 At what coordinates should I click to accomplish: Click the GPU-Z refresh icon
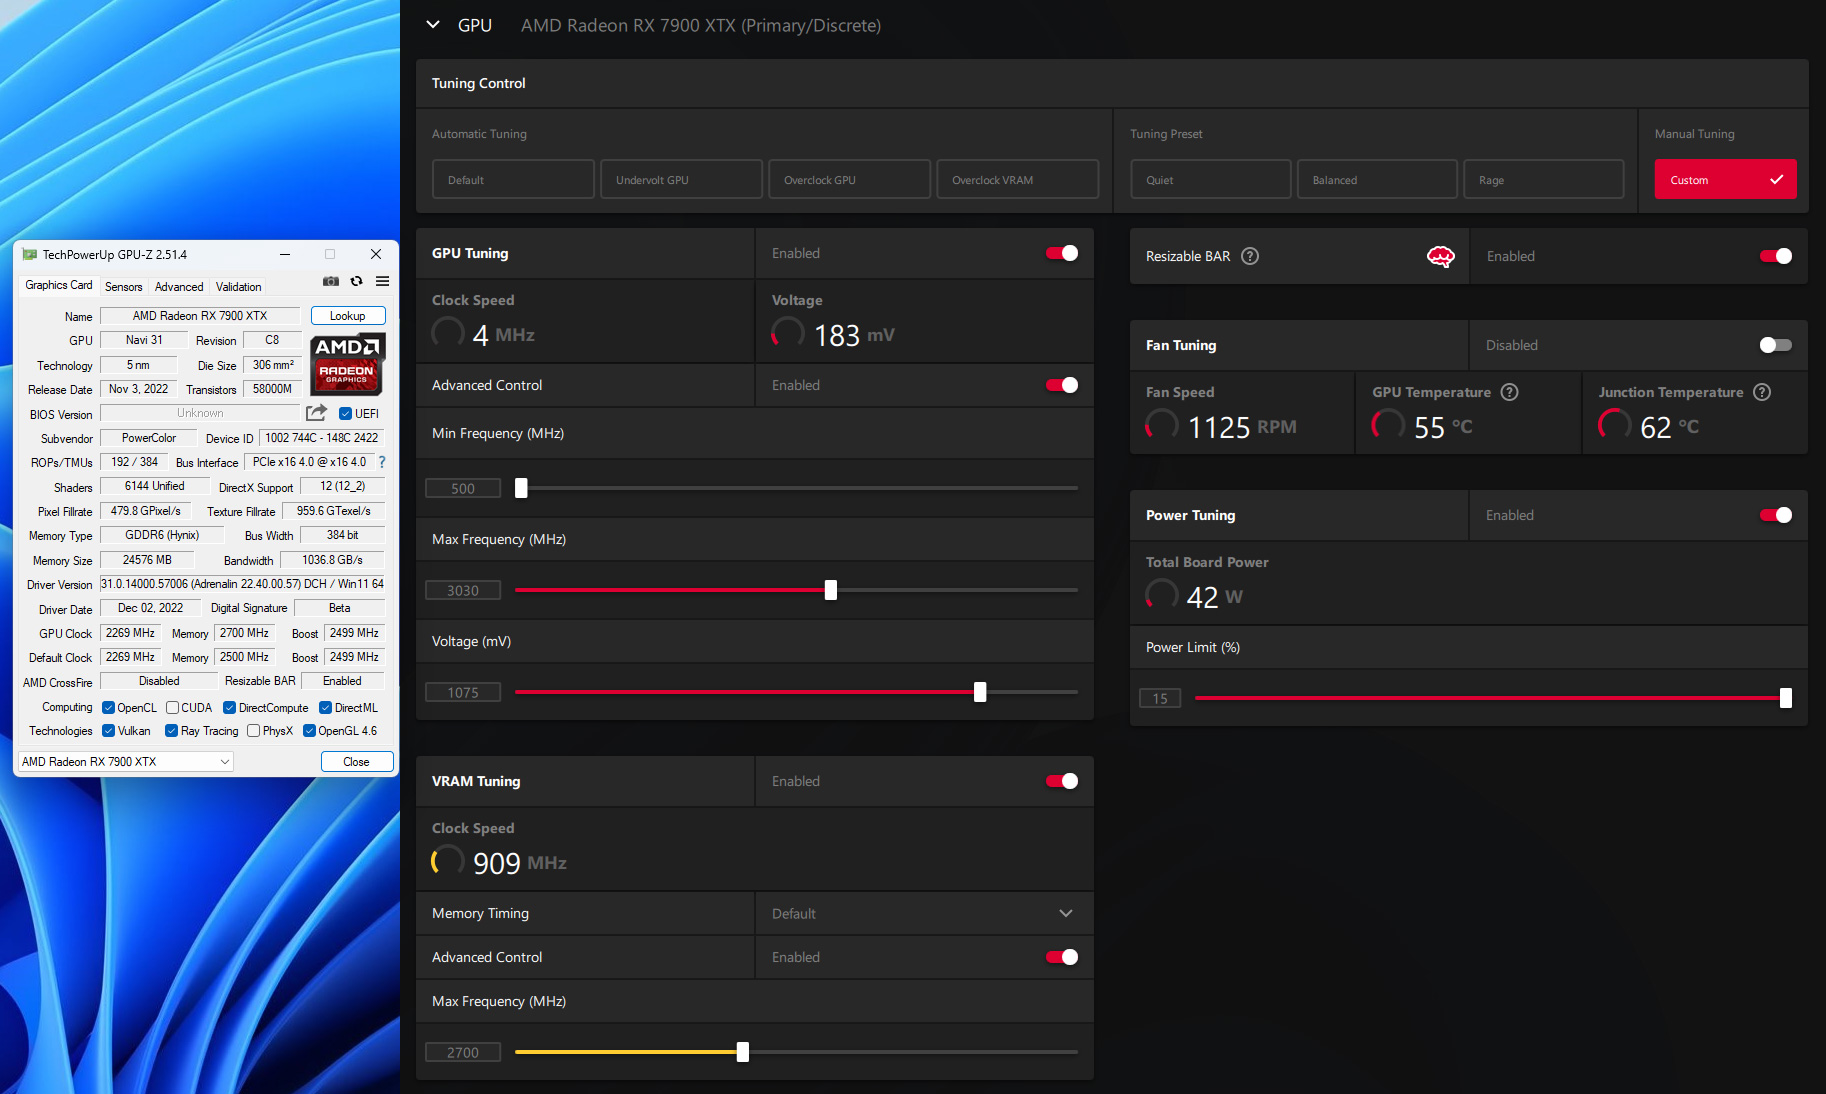point(356,282)
